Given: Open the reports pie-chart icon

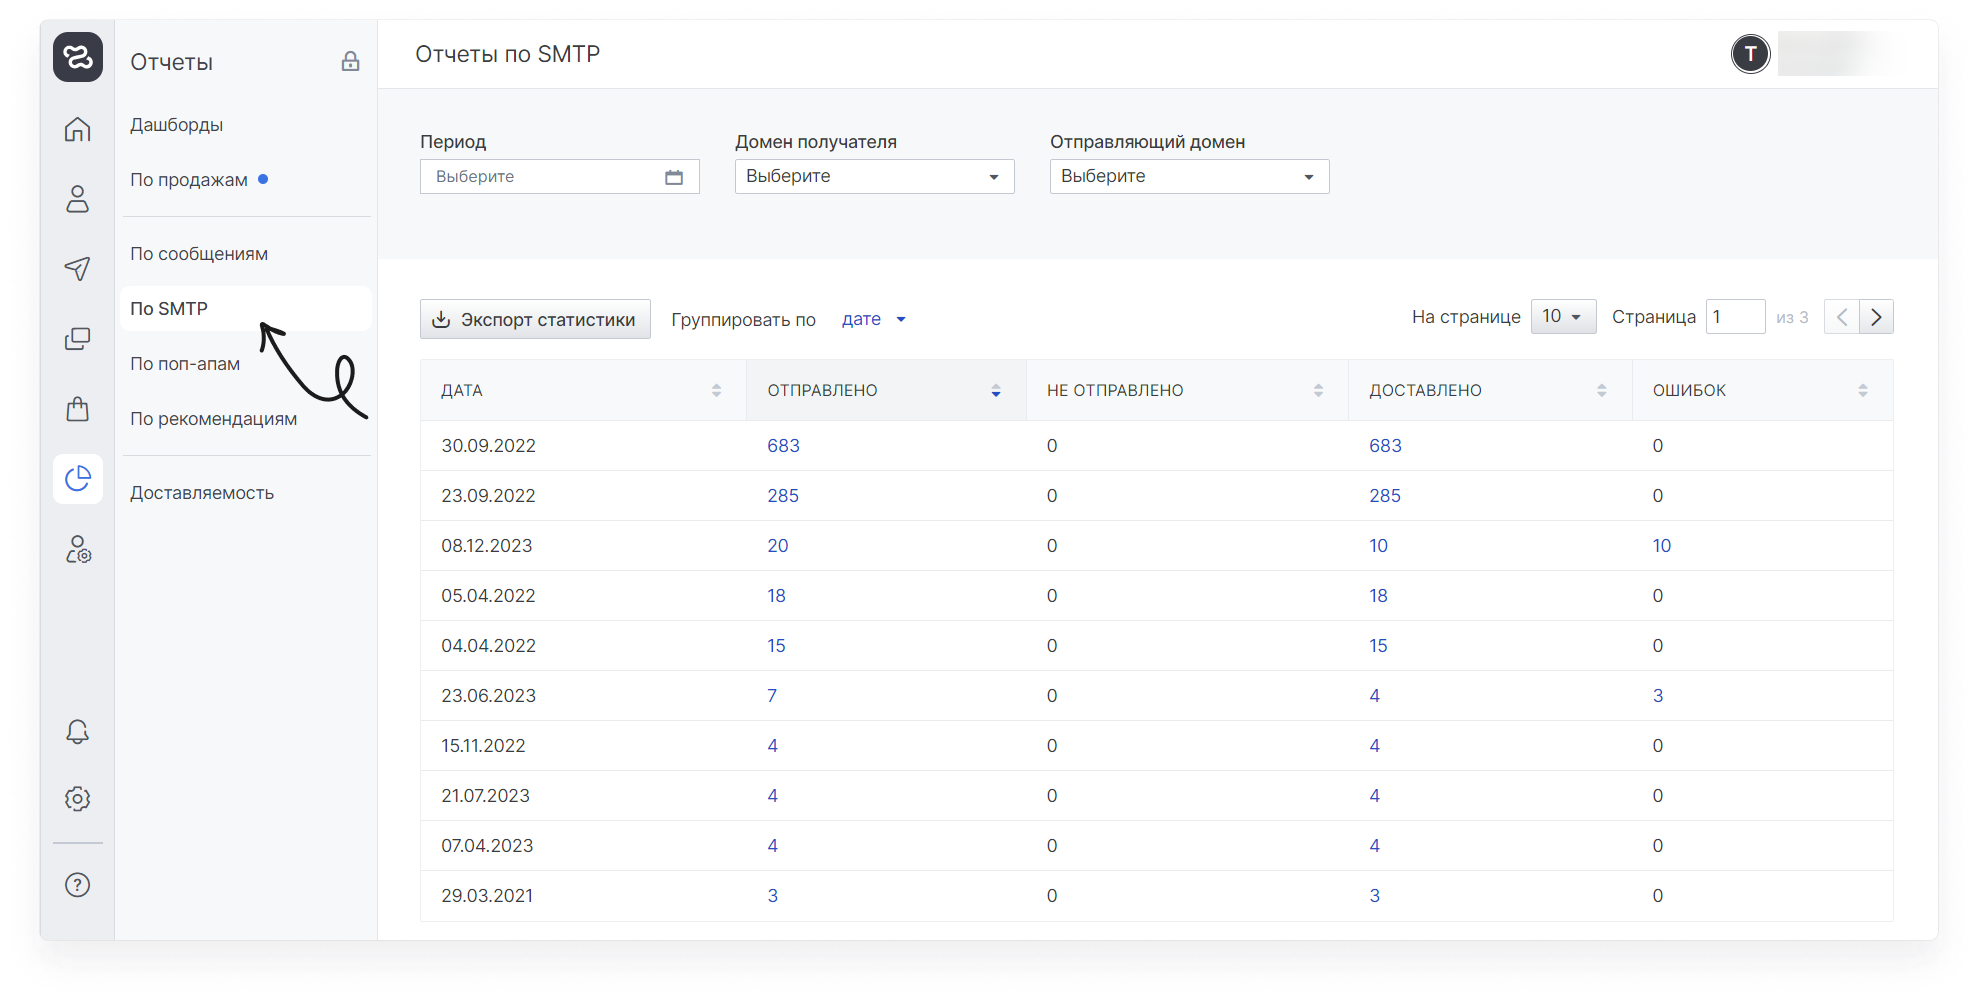Looking at the screenshot, I should [78, 479].
